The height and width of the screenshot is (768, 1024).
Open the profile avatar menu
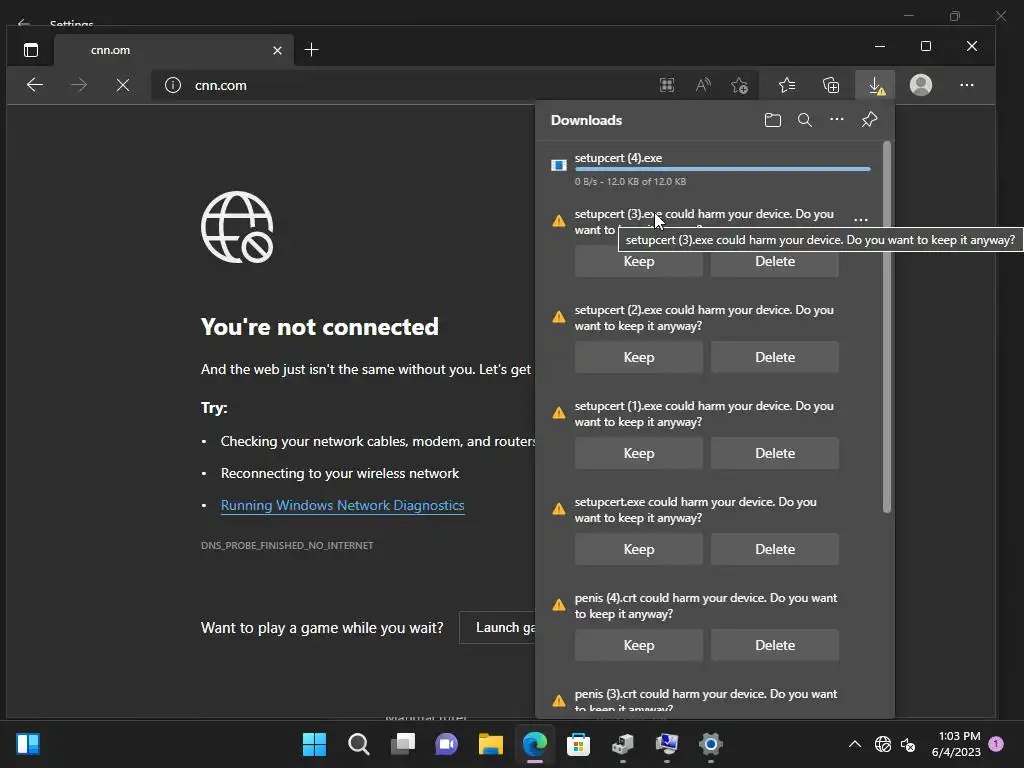click(921, 85)
